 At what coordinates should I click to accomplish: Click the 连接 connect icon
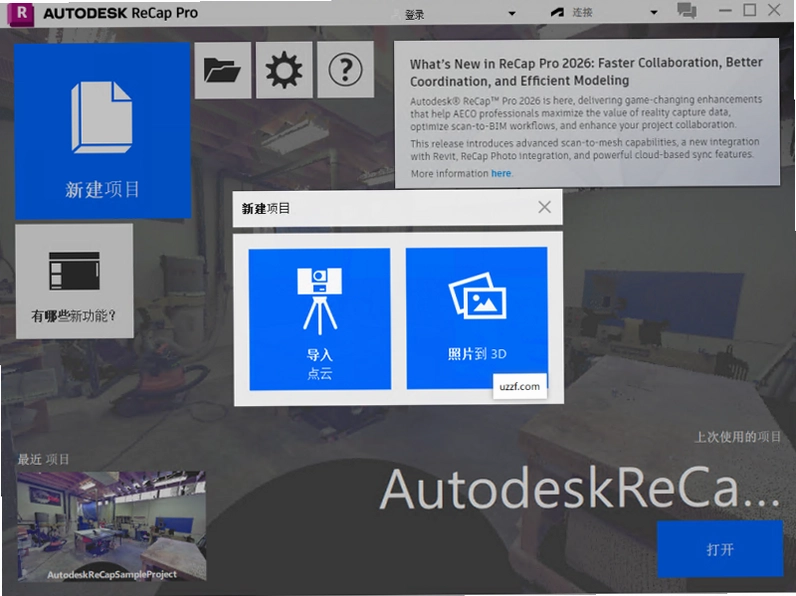557,13
